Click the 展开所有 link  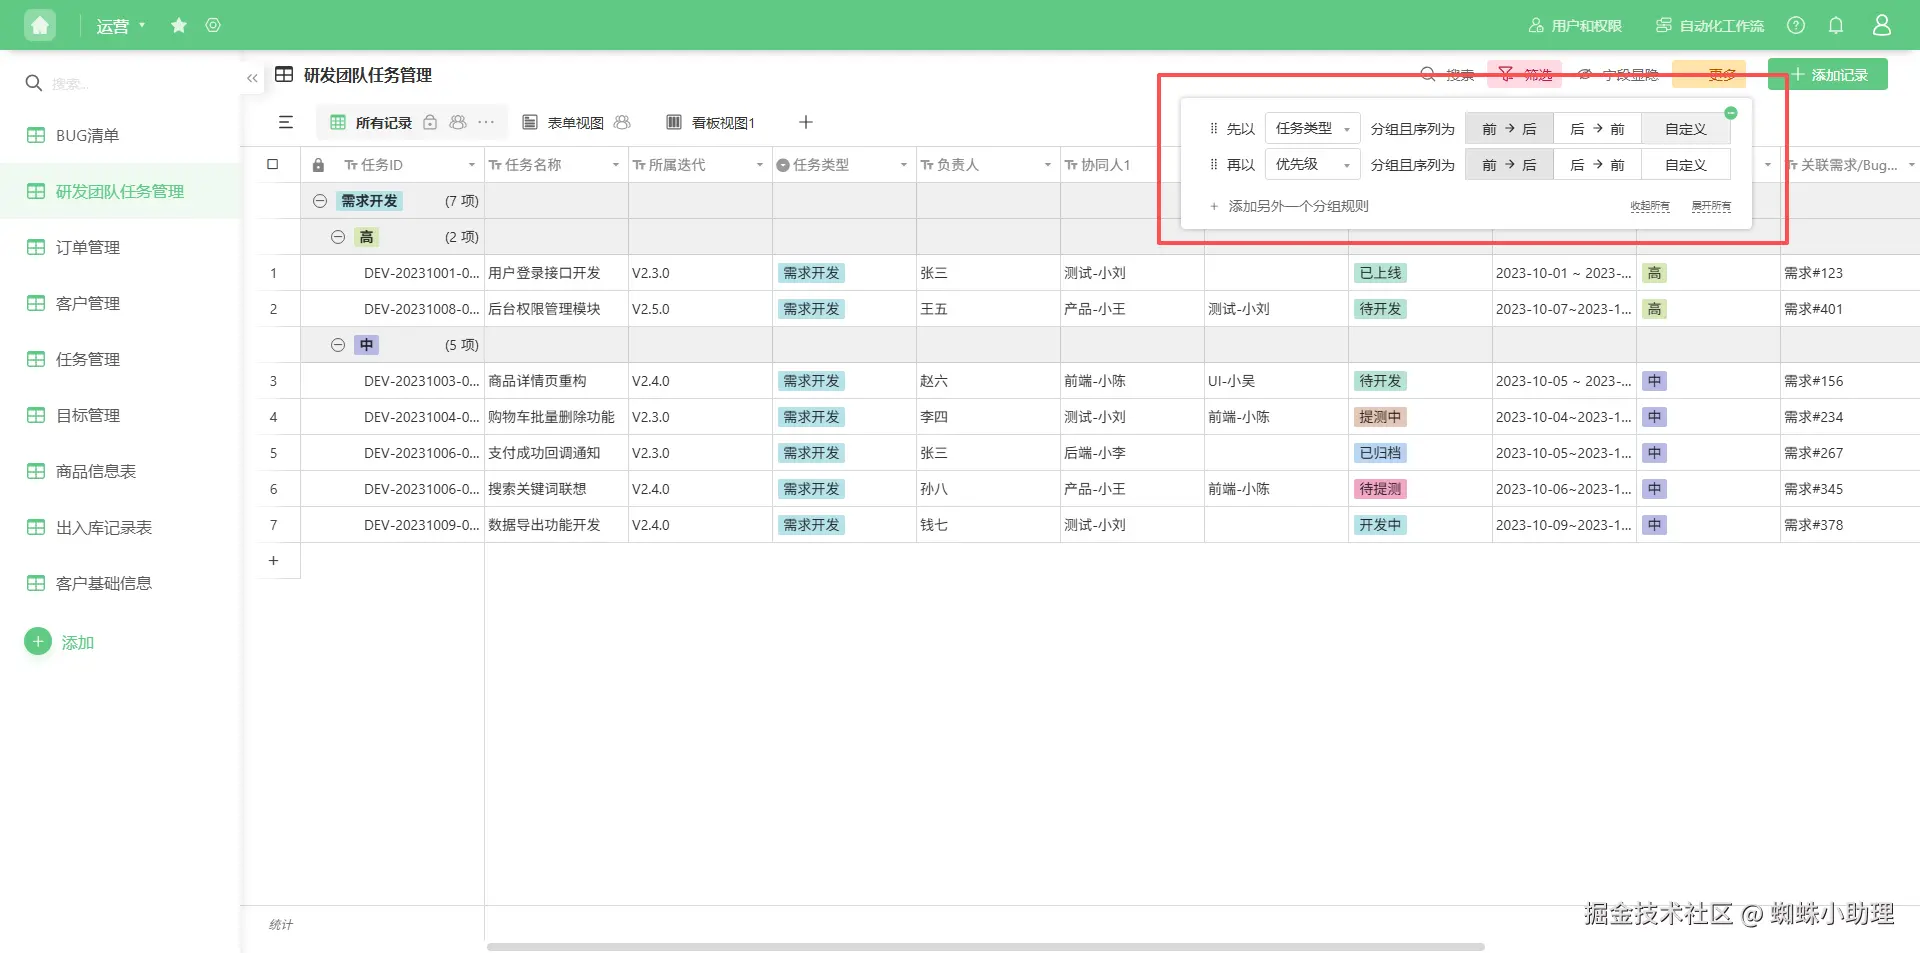tap(1711, 206)
